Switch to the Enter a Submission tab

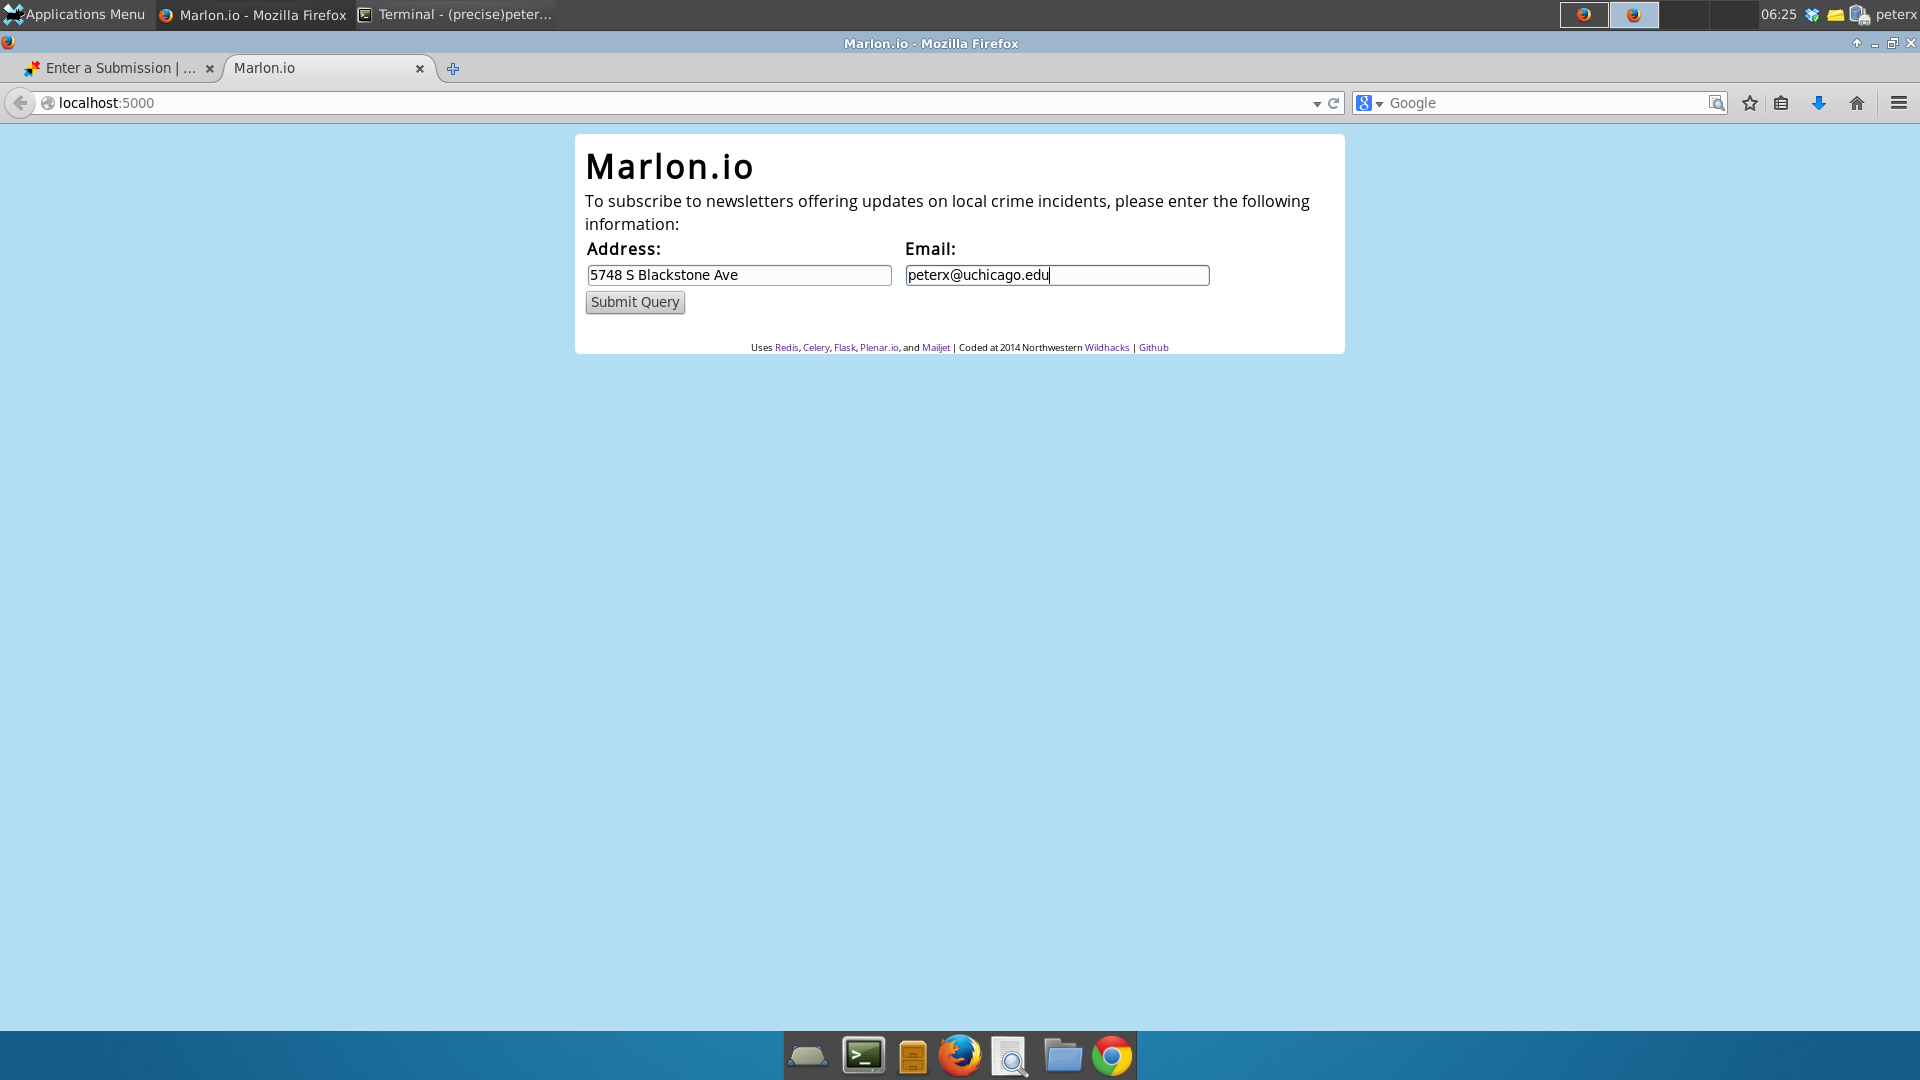(x=112, y=68)
